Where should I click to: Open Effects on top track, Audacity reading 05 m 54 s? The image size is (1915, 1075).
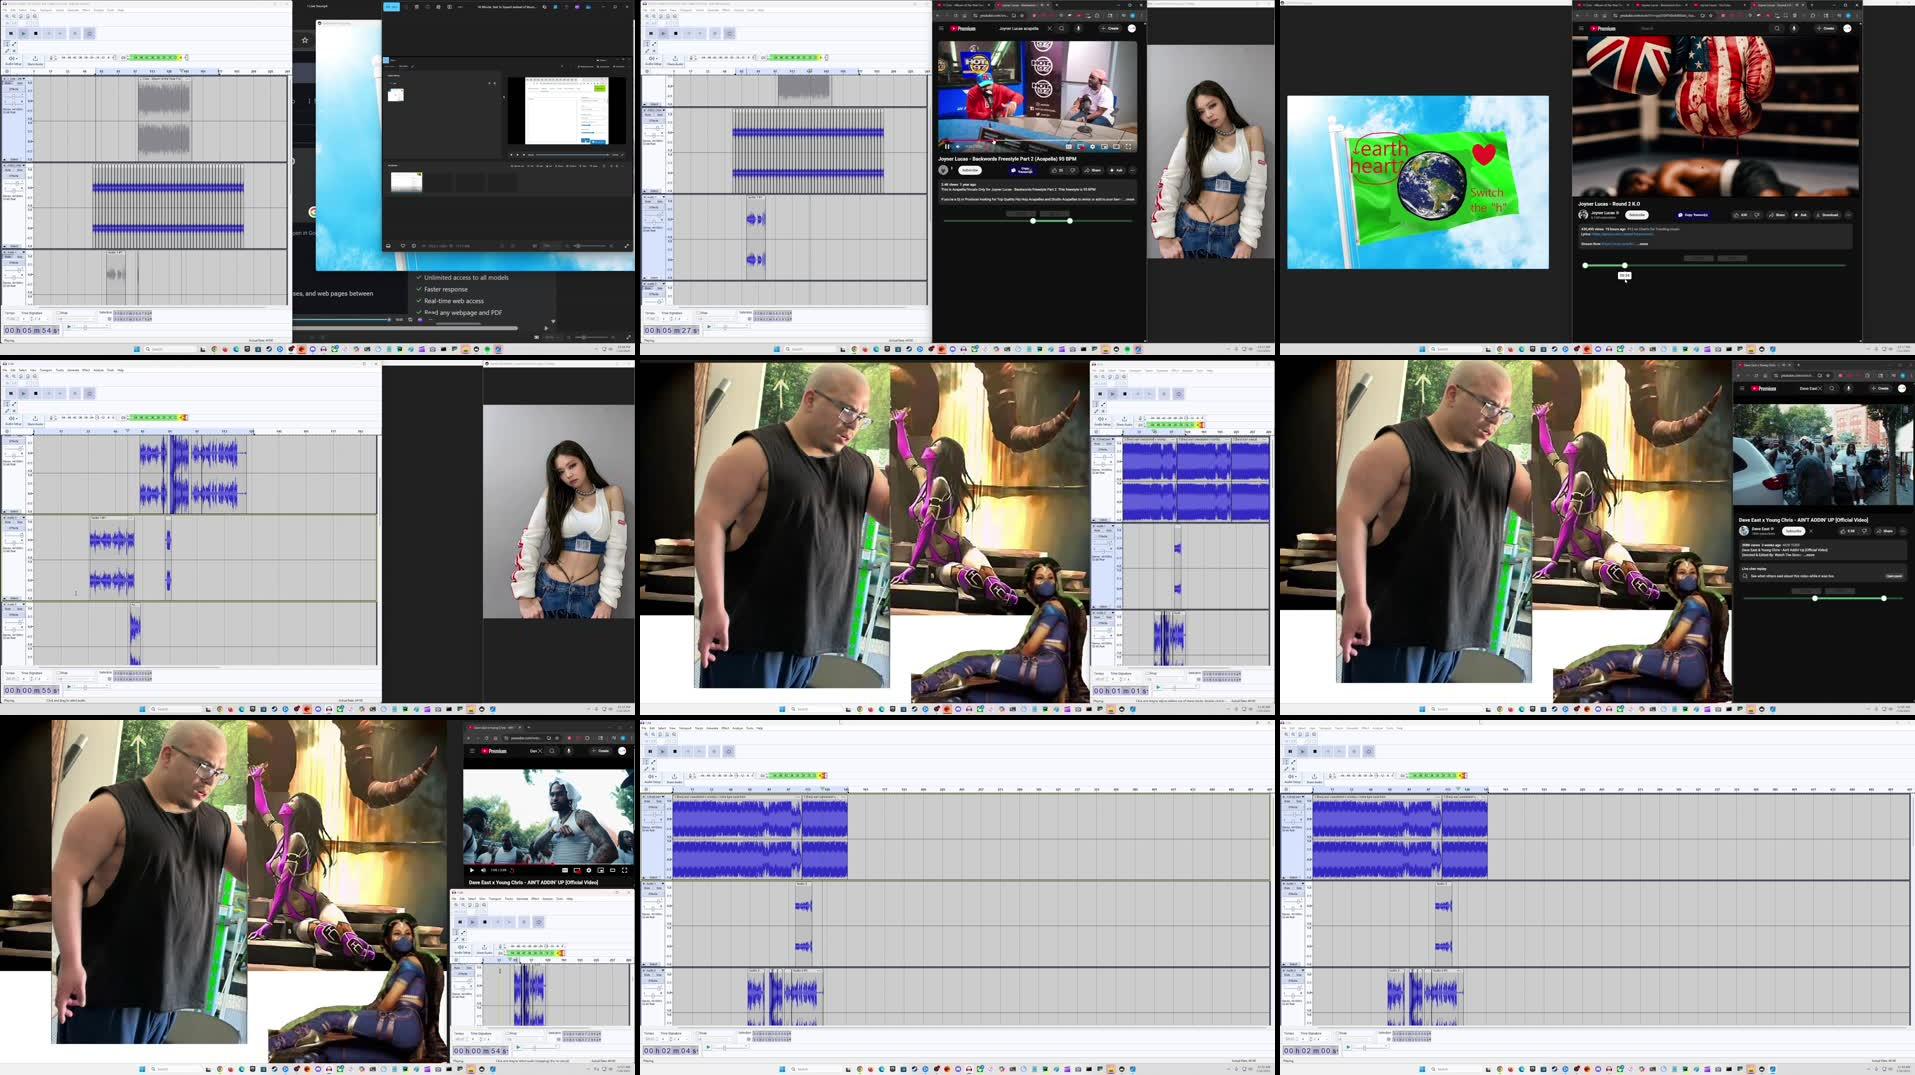coord(14,89)
